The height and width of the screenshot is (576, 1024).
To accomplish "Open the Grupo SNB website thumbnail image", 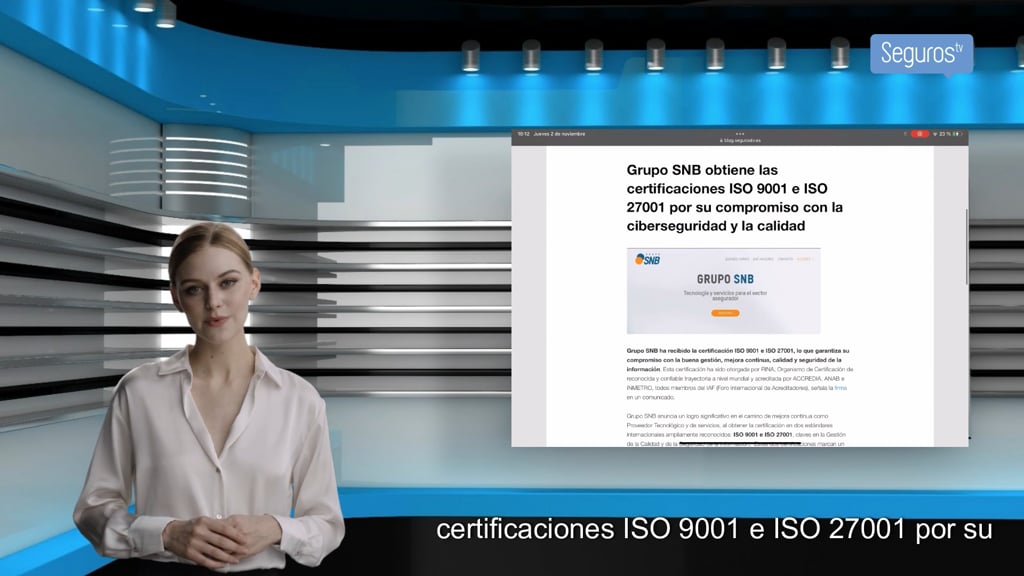I will pyautogui.click(x=724, y=291).
